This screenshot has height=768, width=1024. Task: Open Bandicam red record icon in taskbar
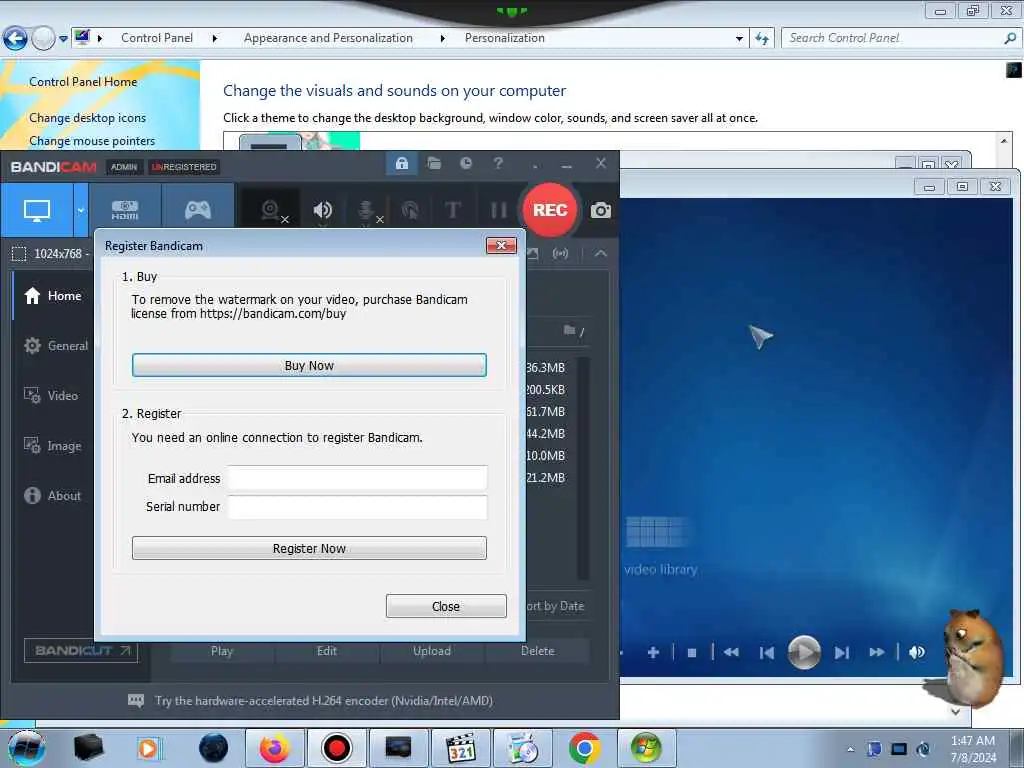click(x=337, y=748)
